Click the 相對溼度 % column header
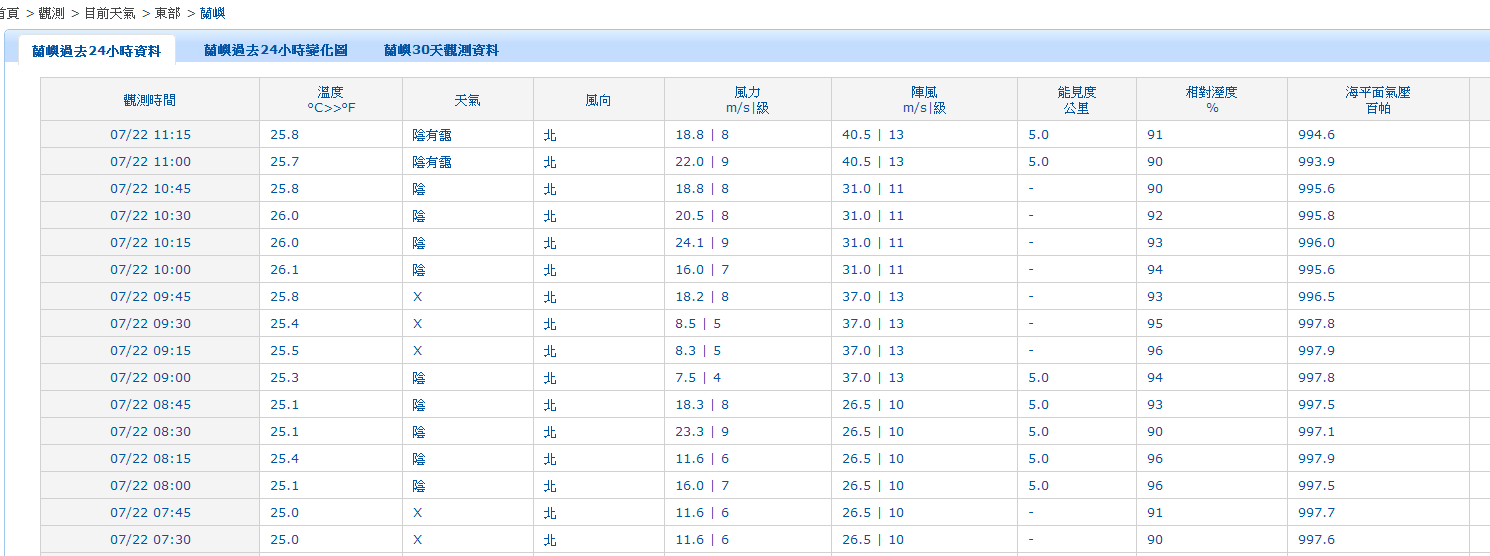The height and width of the screenshot is (556, 1490). click(x=1211, y=100)
